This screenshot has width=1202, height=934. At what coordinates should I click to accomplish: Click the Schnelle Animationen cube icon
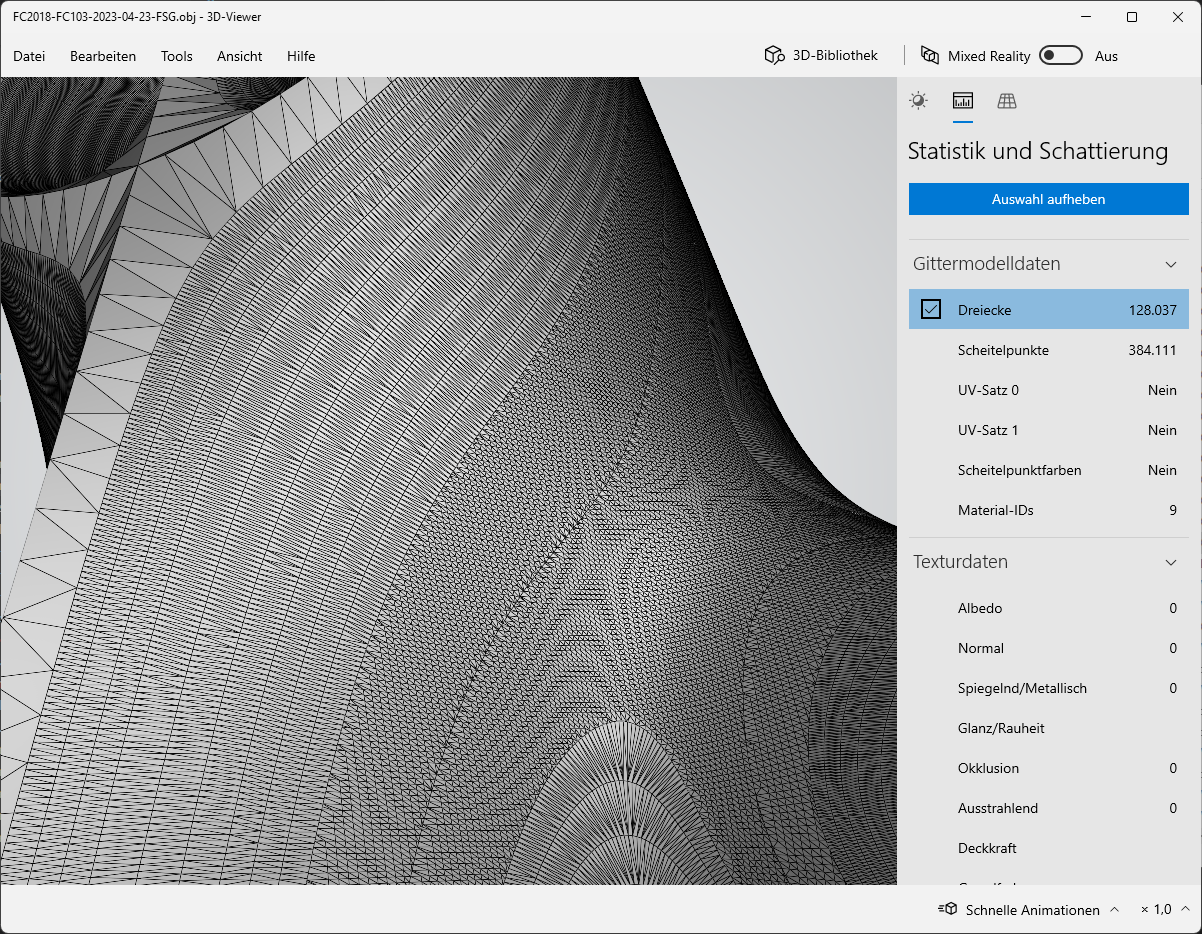(947, 909)
